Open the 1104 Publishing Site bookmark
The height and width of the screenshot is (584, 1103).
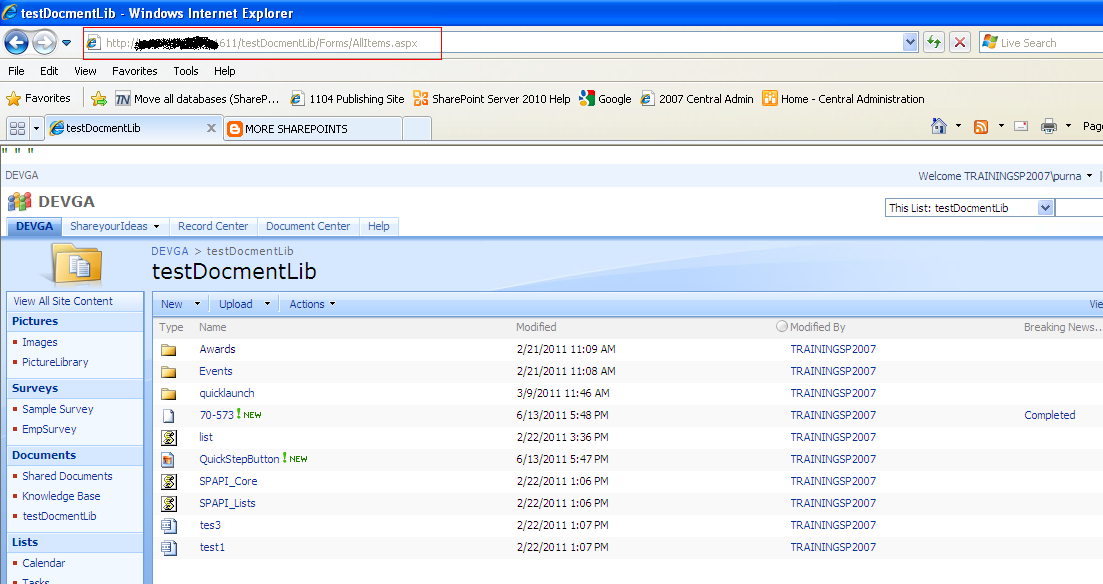pyautogui.click(x=348, y=99)
